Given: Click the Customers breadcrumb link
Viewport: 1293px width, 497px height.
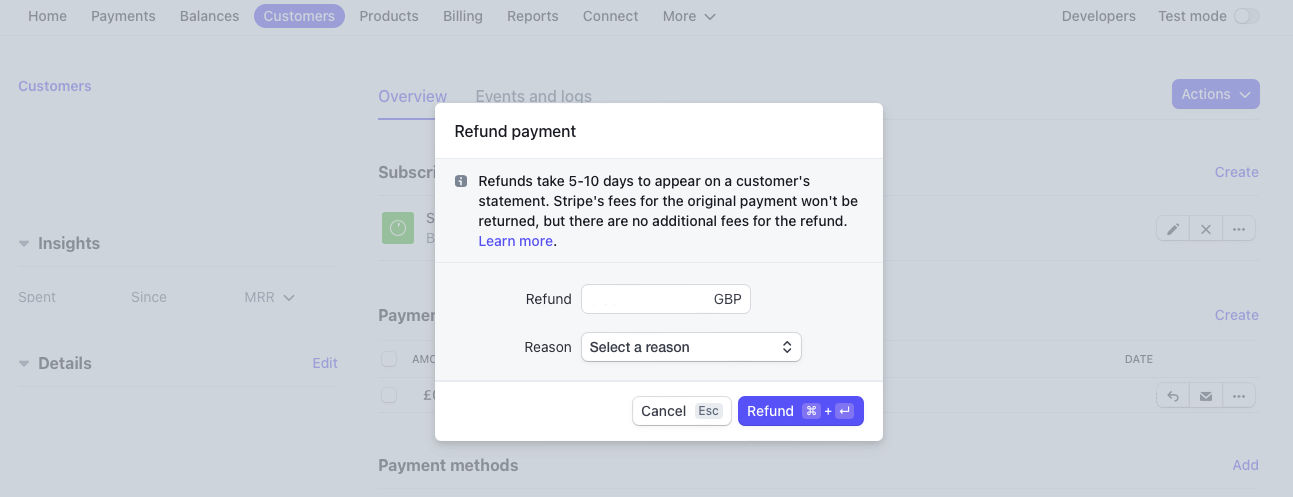Looking at the screenshot, I should (x=55, y=86).
